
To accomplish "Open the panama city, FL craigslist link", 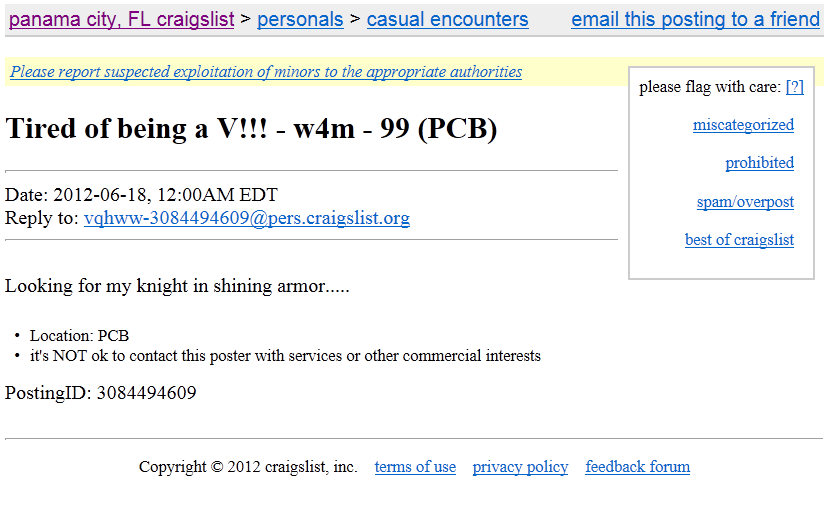I will pos(121,20).
